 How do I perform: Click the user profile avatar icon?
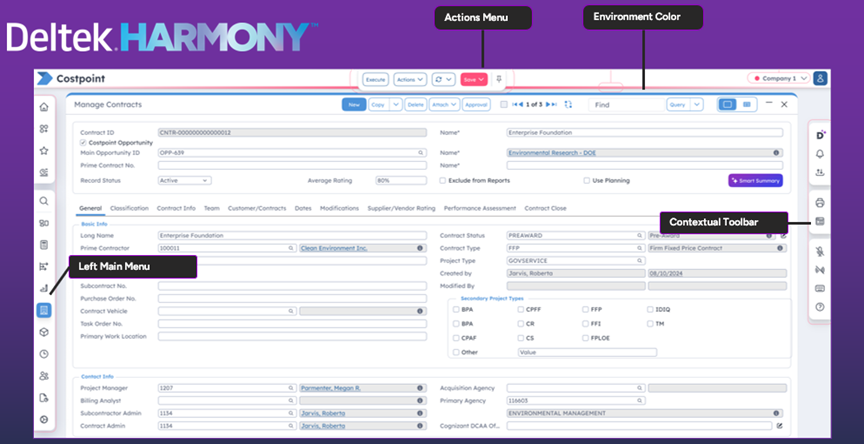(820, 78)
